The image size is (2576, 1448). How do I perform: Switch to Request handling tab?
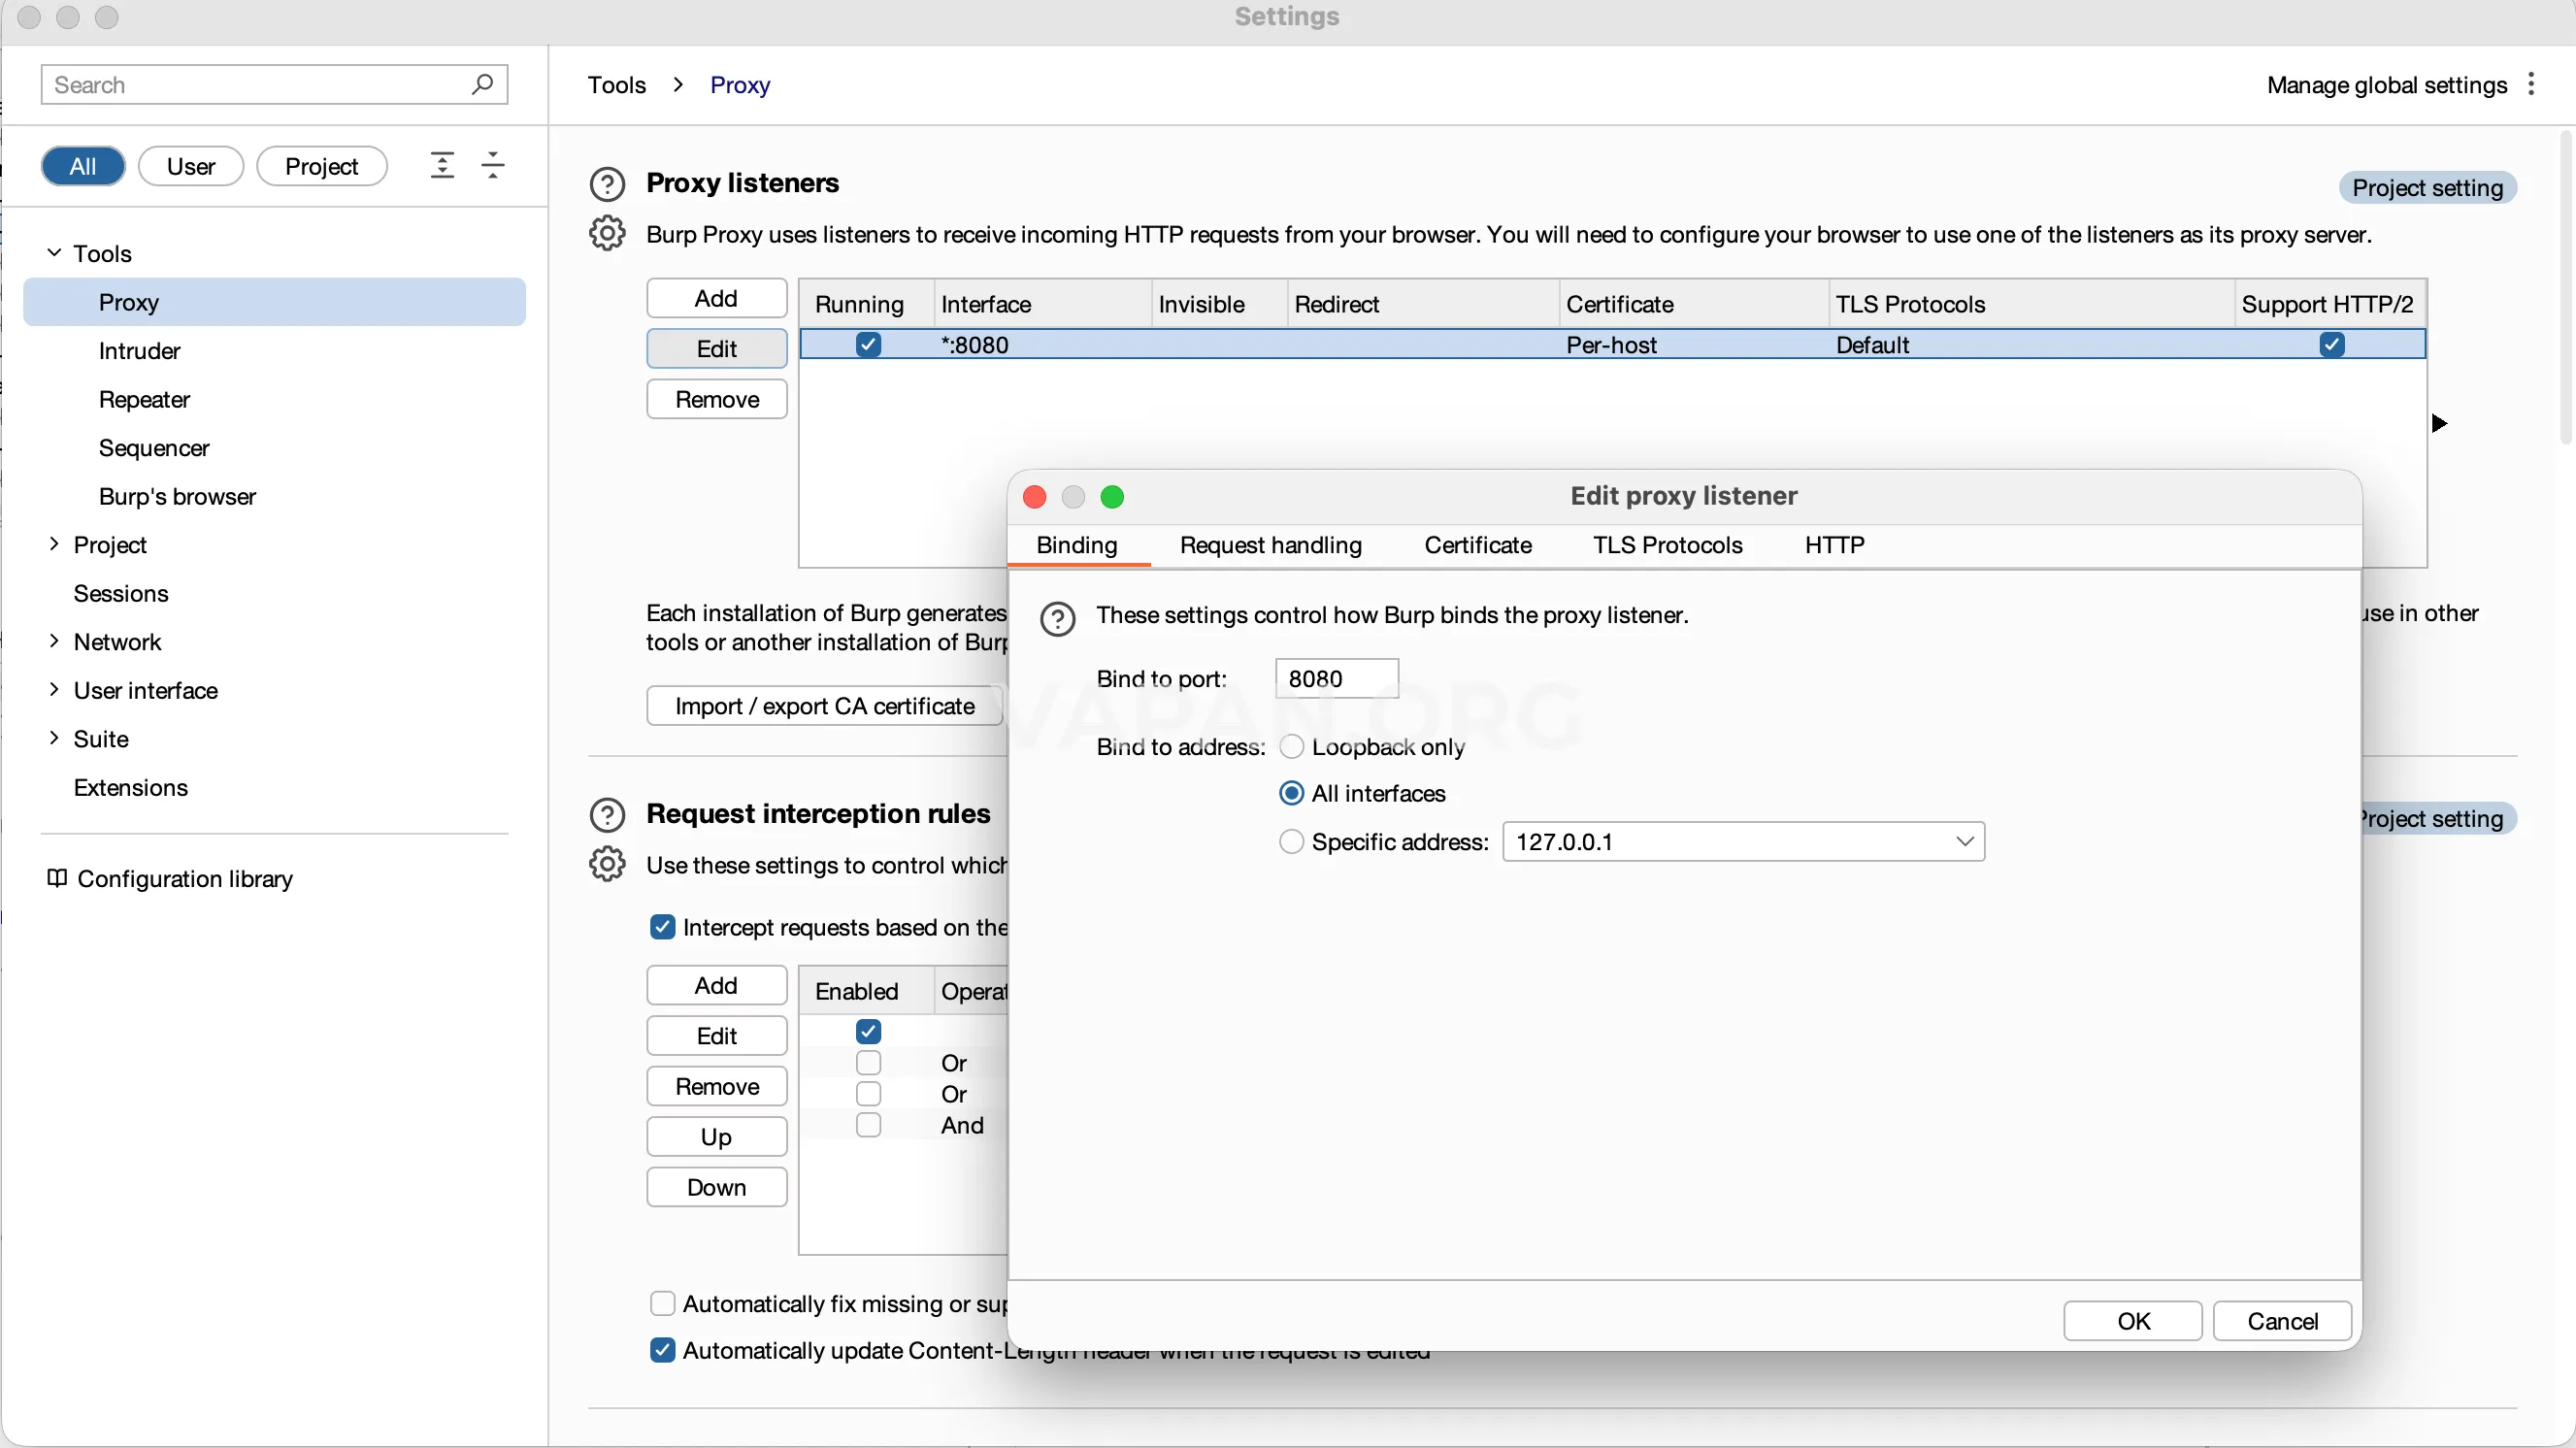[x=1270, y=545]
